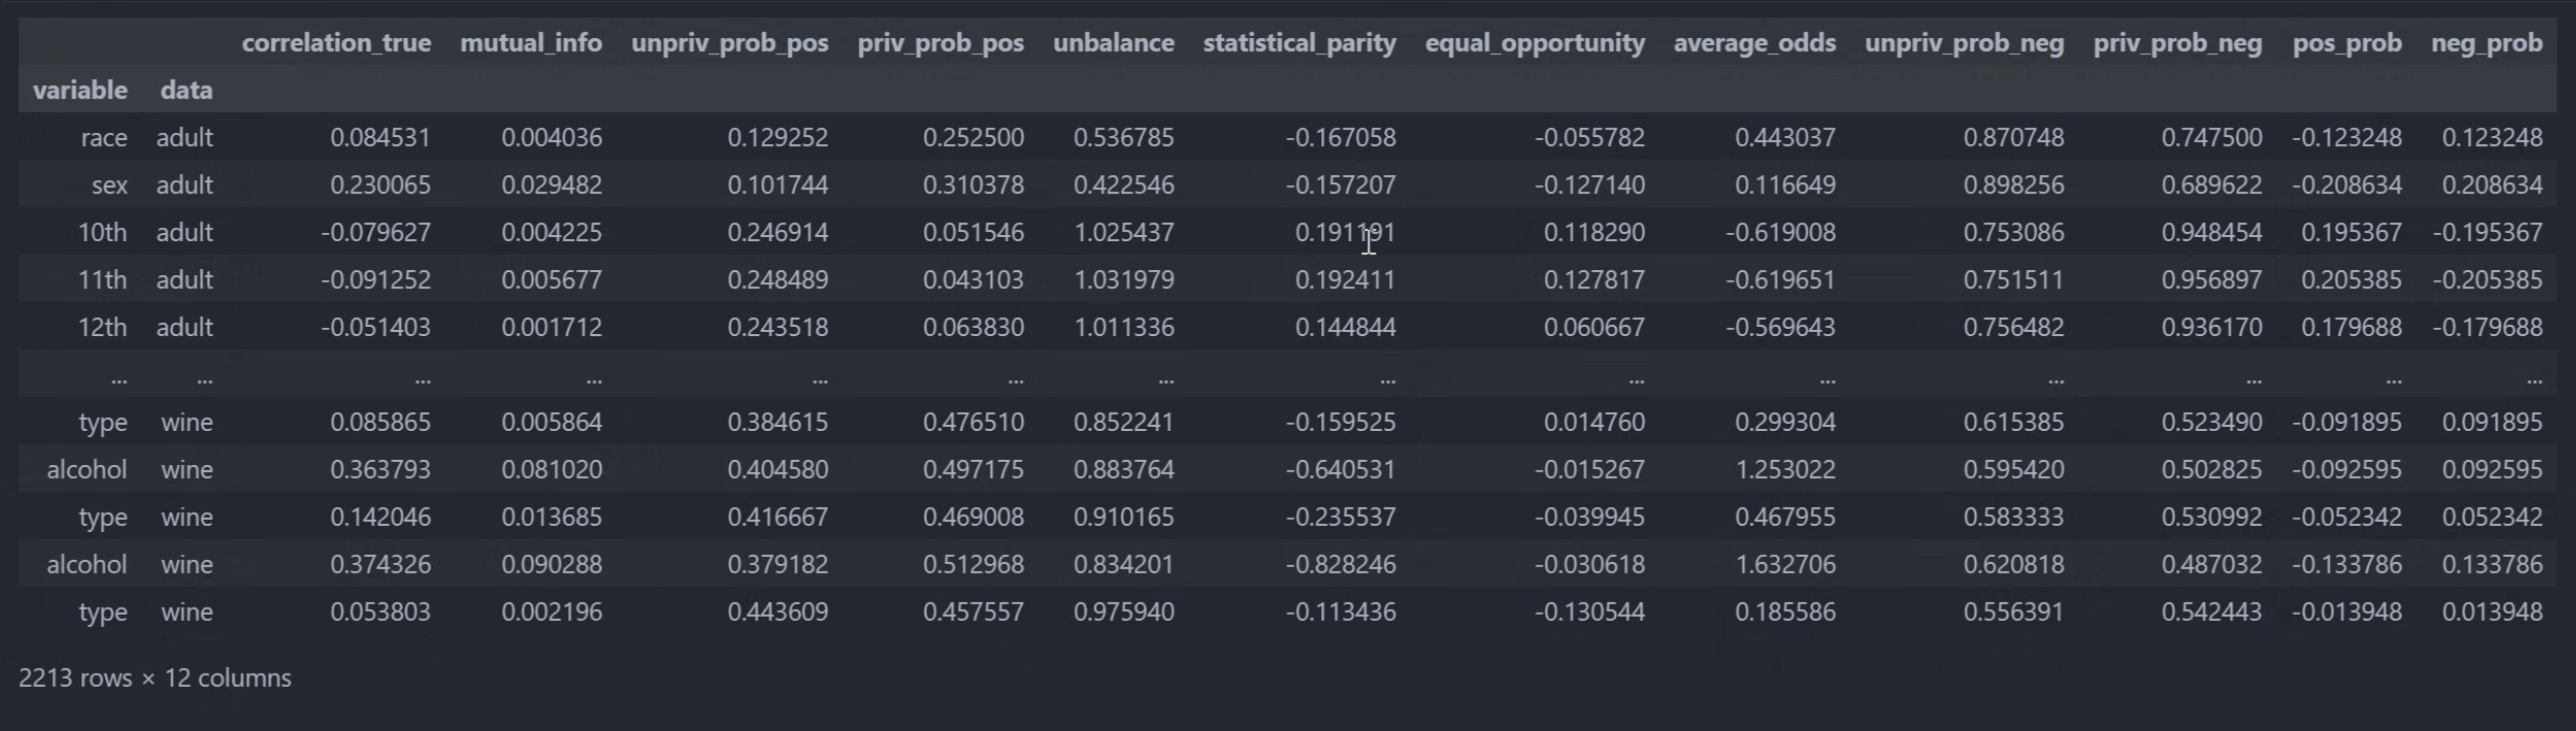Select the 'race' row label
The image size is (2576, 731).
pos(104,137)
